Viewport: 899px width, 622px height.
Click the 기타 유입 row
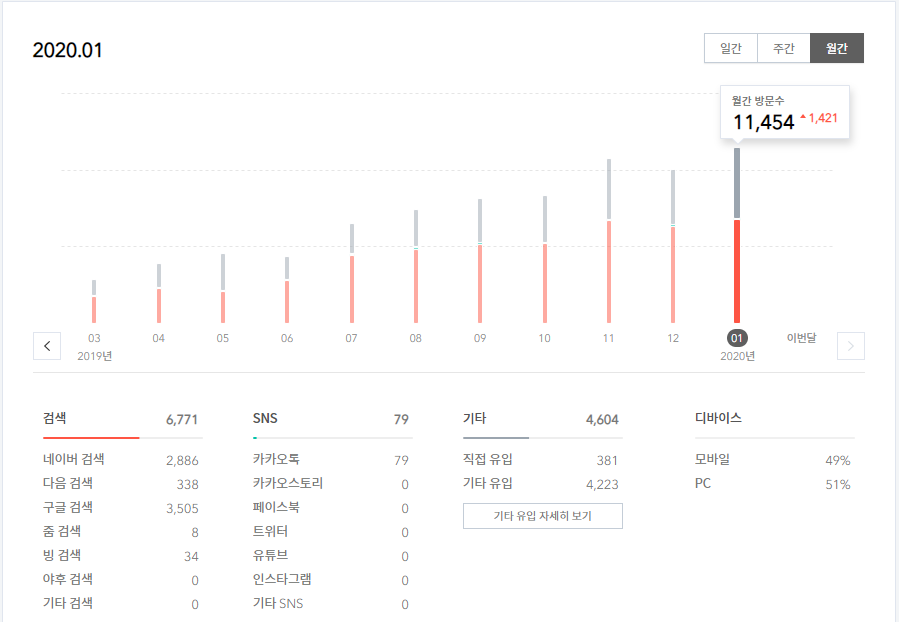tap(541, 484)
